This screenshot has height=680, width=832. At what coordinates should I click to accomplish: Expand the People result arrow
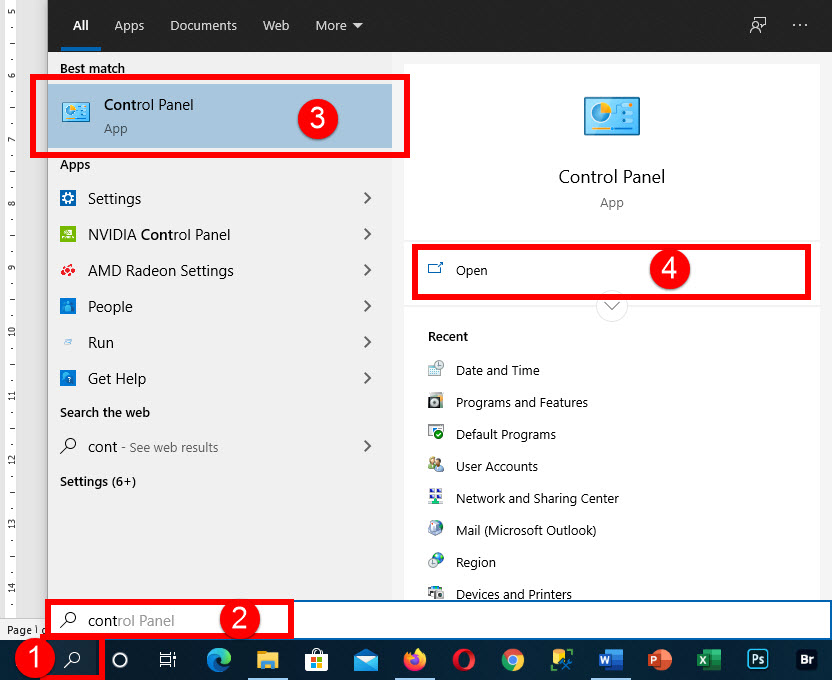click(367, 307)
